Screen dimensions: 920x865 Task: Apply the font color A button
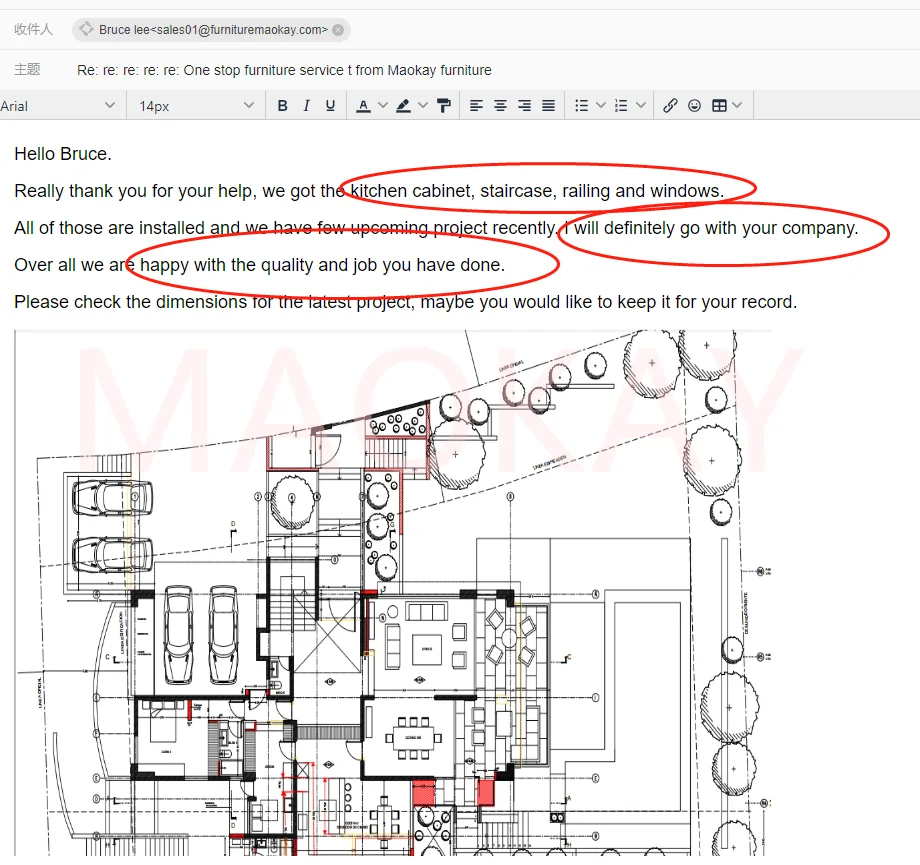point(363,106)
